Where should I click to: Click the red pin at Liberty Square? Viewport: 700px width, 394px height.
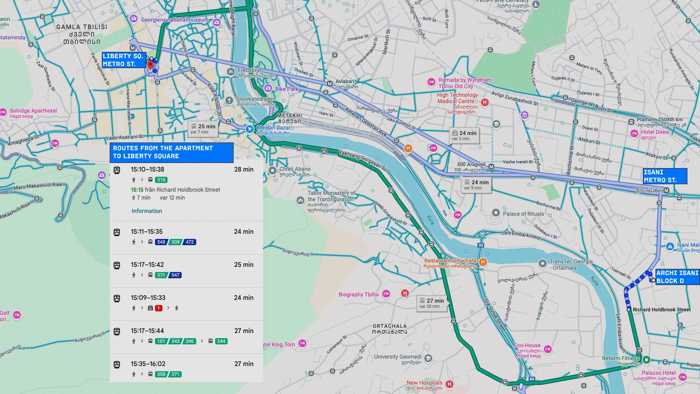pos(151,65)
